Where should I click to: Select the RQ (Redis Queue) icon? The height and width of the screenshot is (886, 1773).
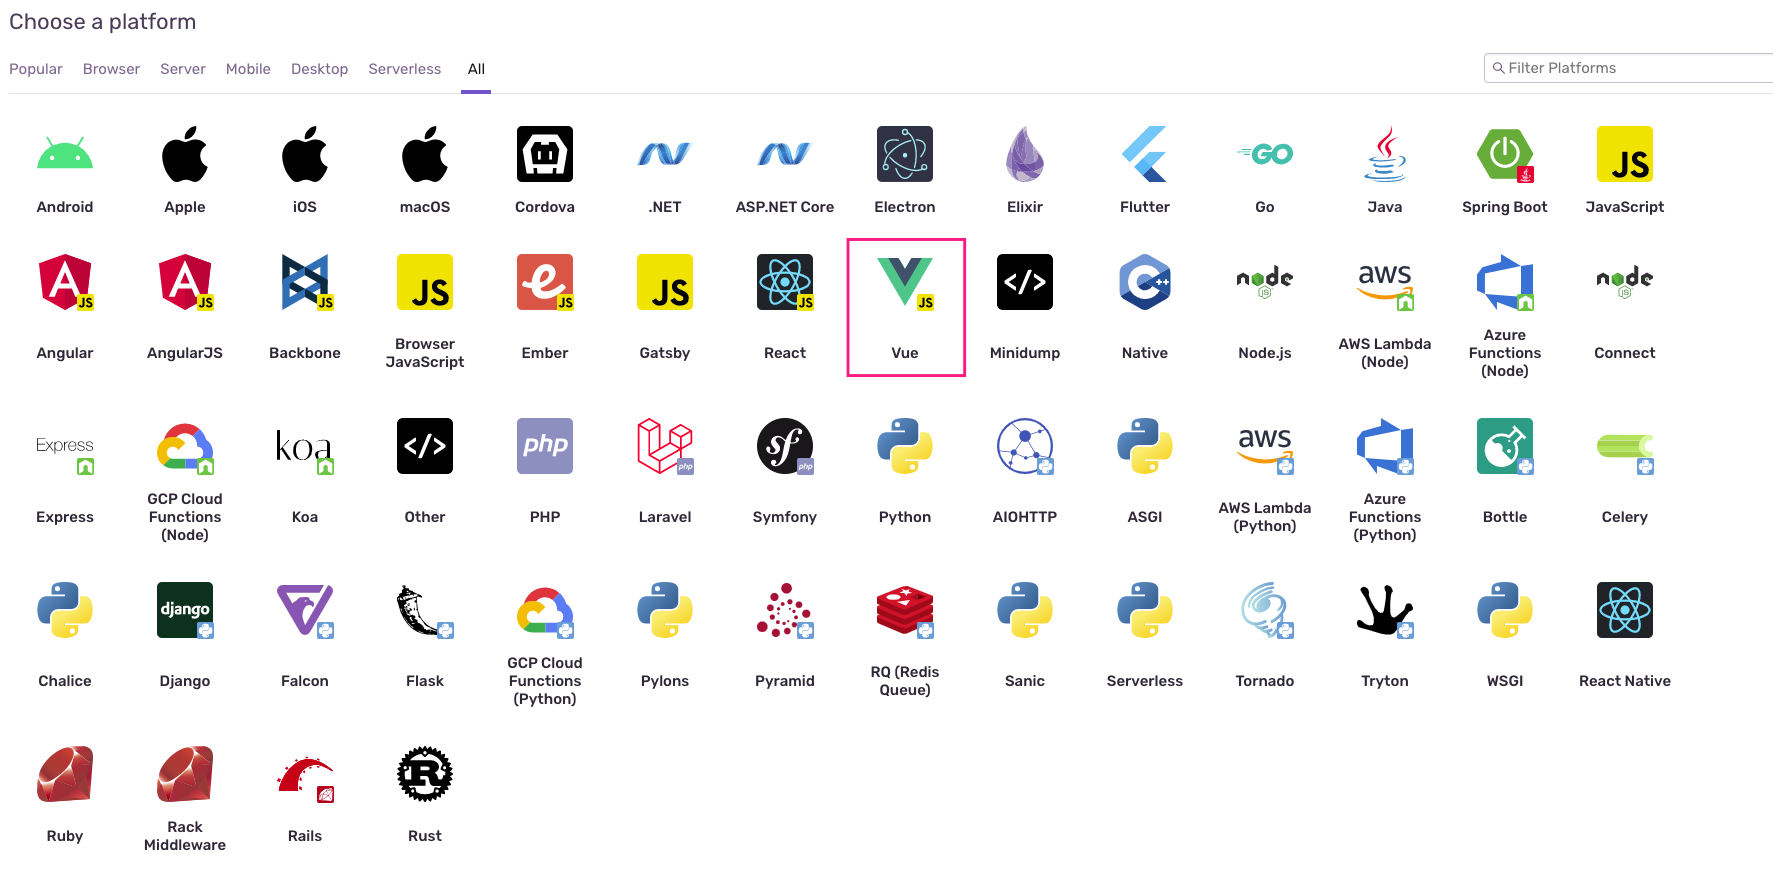905,610
